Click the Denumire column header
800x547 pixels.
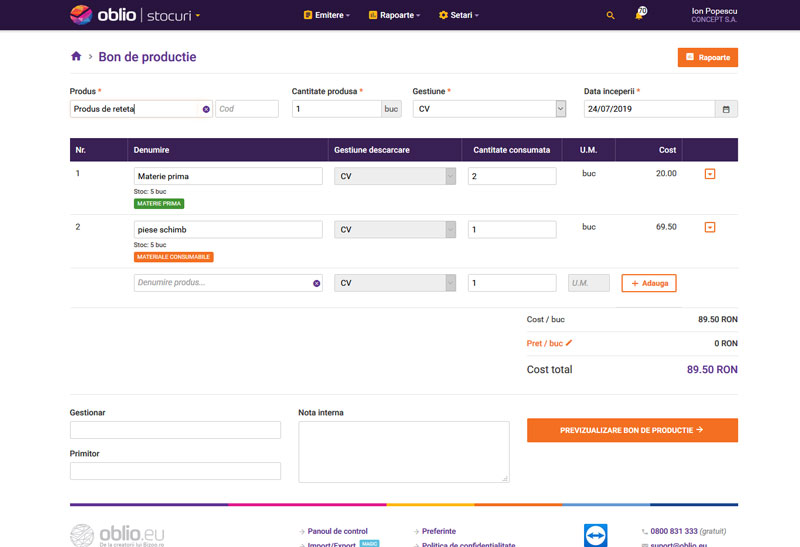point(151,150)
